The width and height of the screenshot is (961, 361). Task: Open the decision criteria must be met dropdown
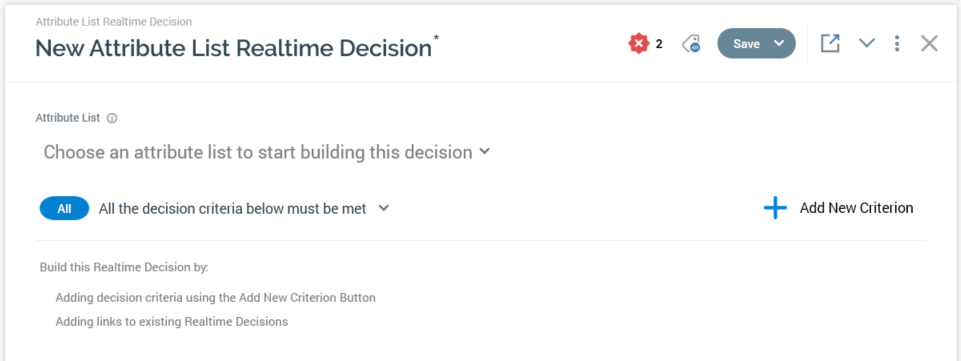244,208
